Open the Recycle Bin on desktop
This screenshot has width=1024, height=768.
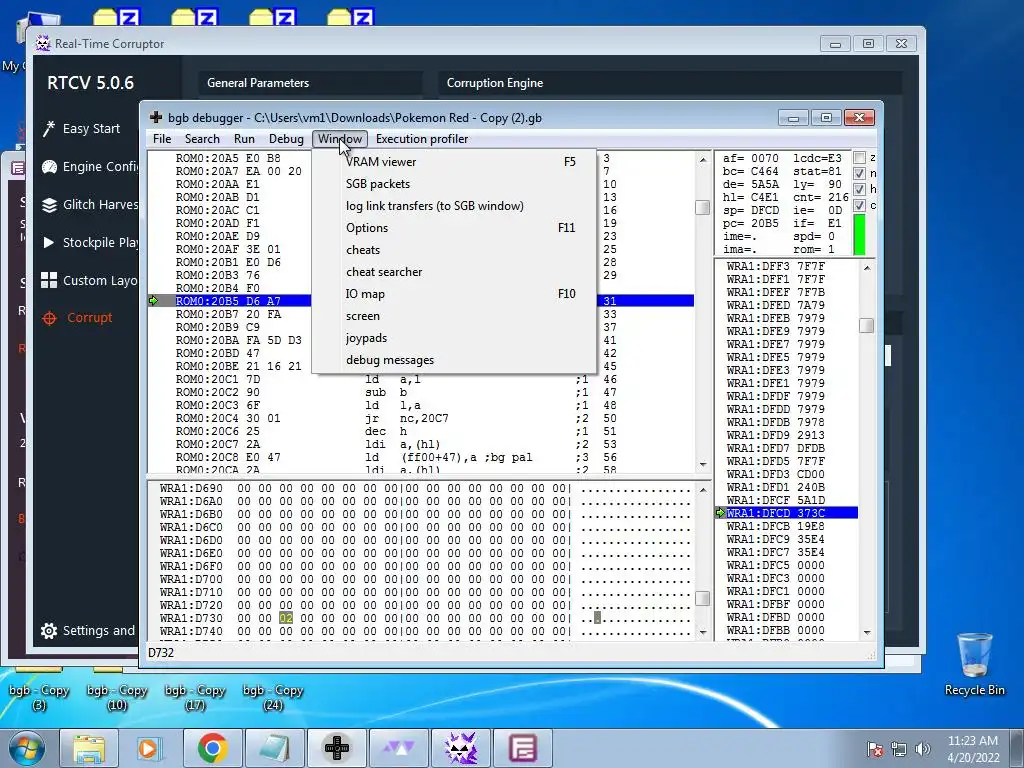[x=974, y=663]
